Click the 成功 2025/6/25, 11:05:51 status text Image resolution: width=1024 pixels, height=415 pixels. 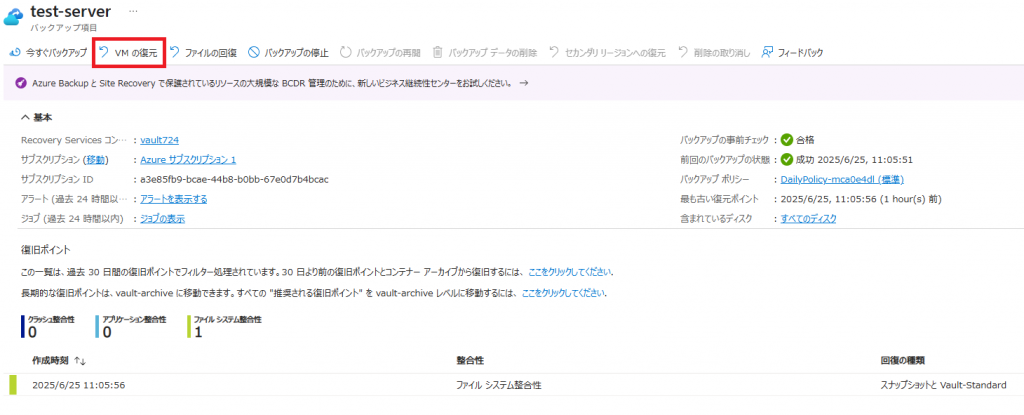[x=854, y=159]
